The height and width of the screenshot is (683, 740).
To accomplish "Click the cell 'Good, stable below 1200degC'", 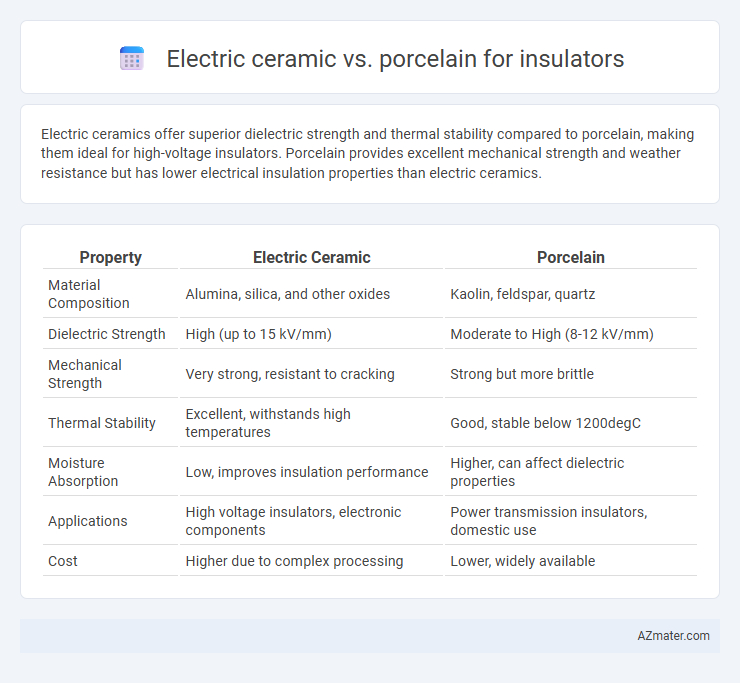I will point(546,423).
